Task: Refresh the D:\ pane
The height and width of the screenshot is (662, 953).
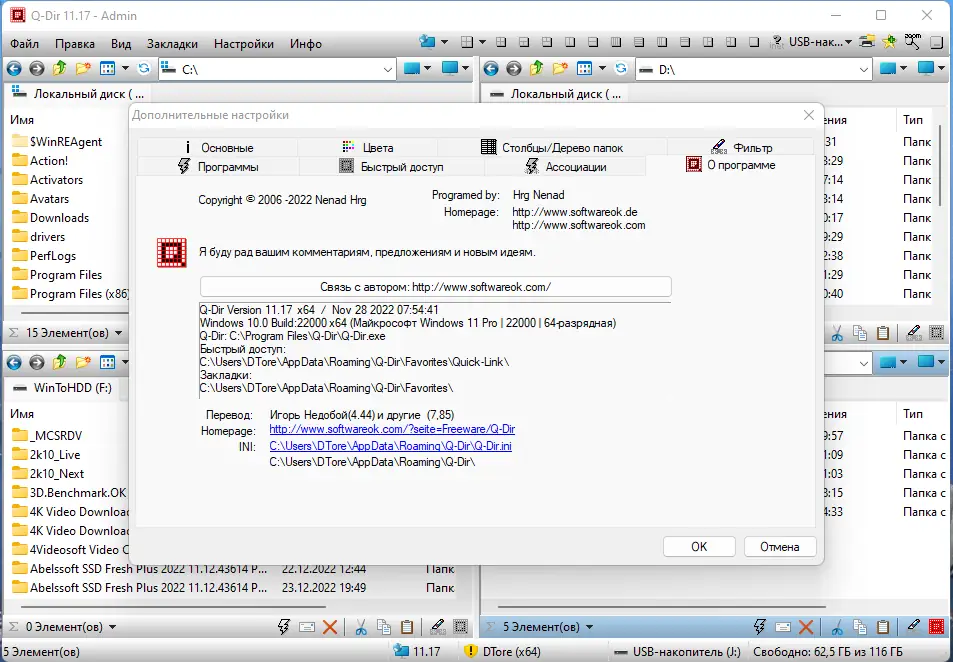Action: [621, 69]
